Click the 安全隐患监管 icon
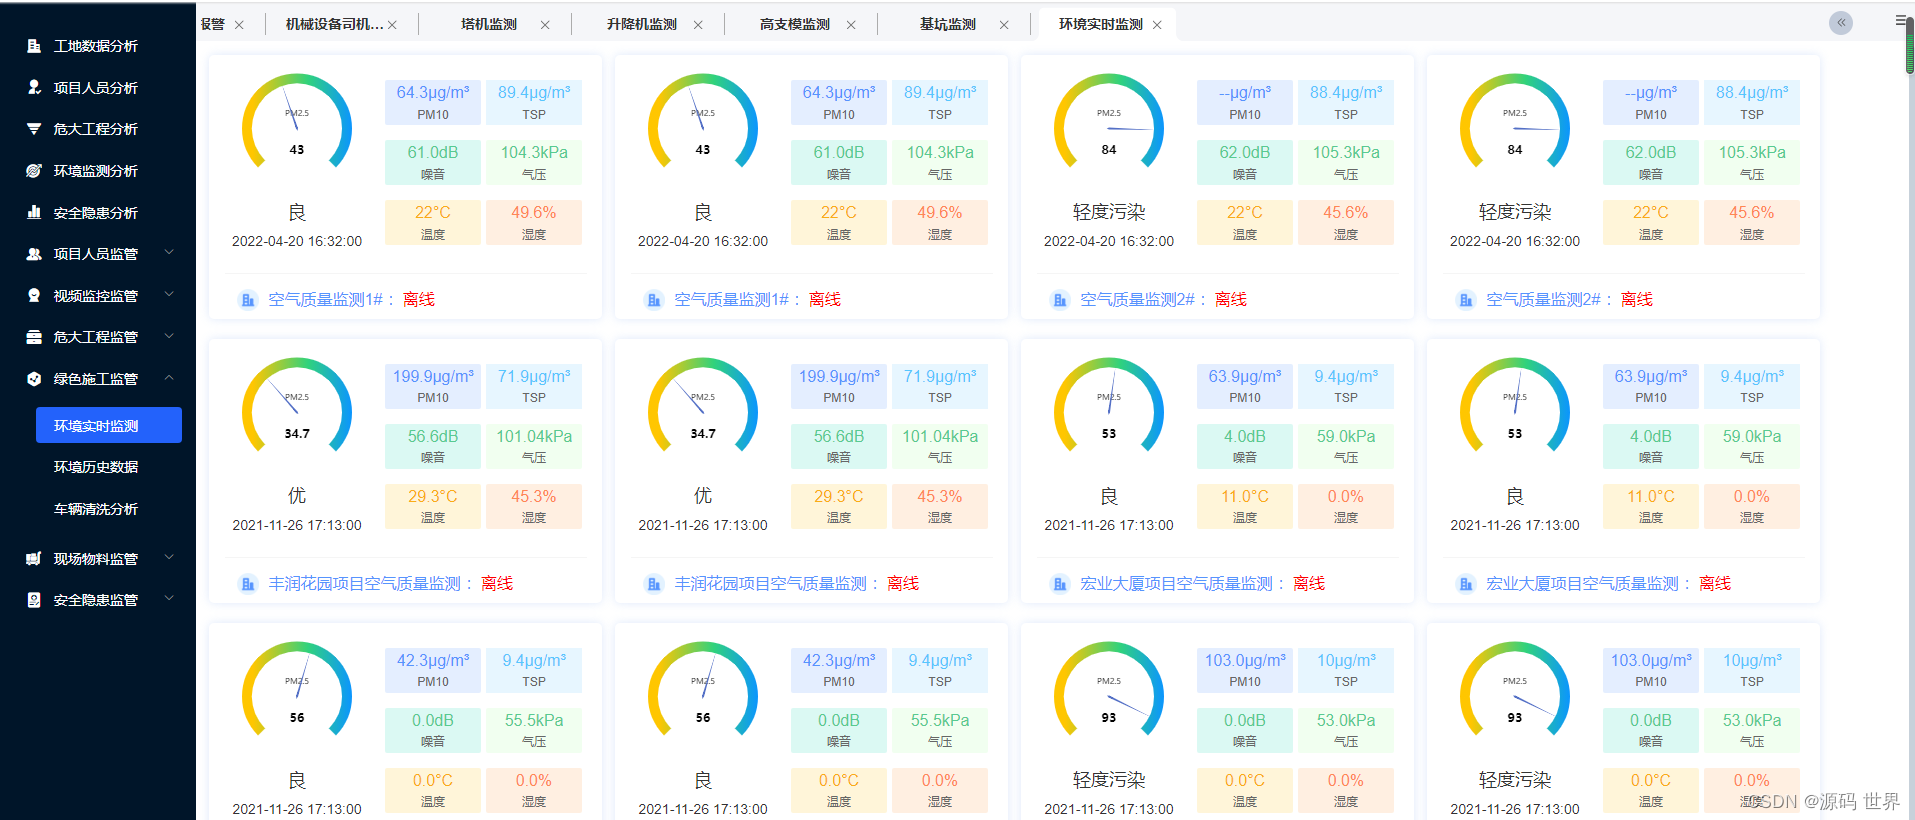This screenshot has height=820, width=1915. (x=34, y=600)
